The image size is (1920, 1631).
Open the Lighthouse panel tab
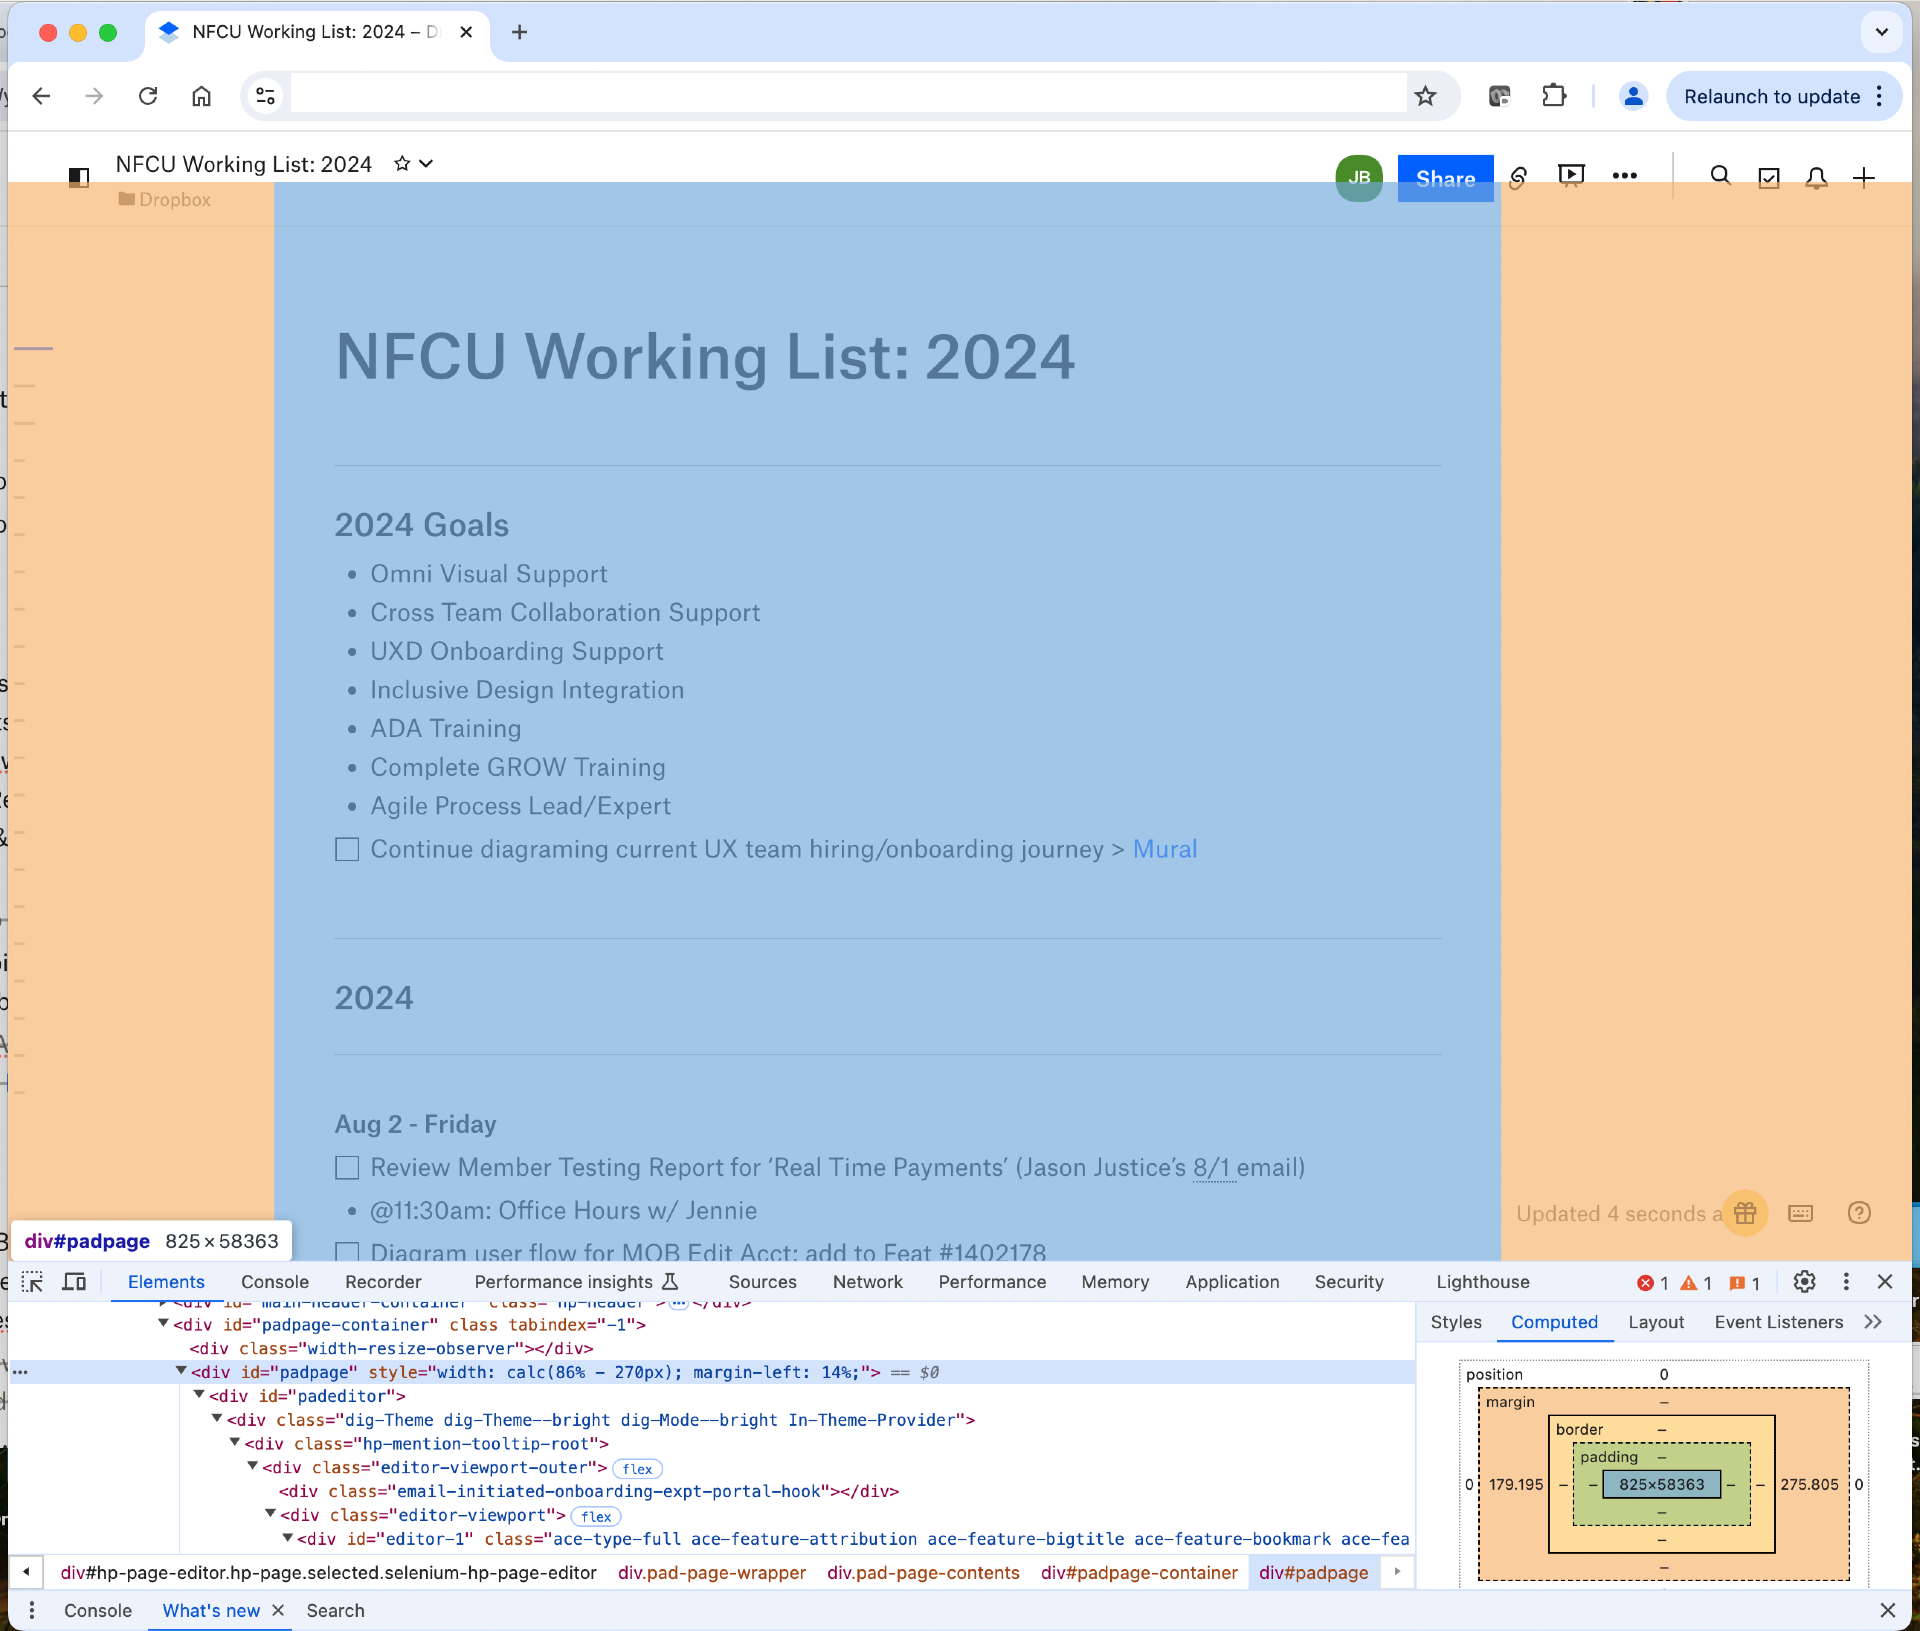1483,1282
